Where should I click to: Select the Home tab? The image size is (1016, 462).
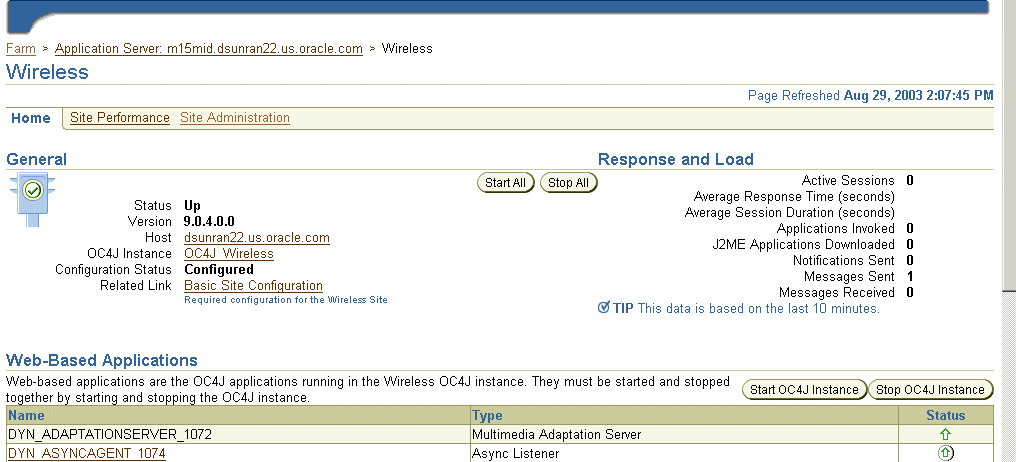point(30,118)
